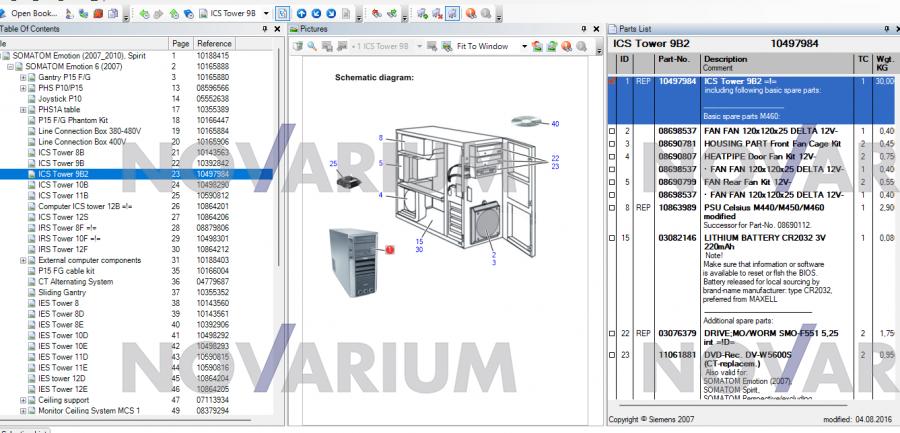900x433 pixels.
Task: Open the Fit To Window zoom dropdown
Action: 525,46
